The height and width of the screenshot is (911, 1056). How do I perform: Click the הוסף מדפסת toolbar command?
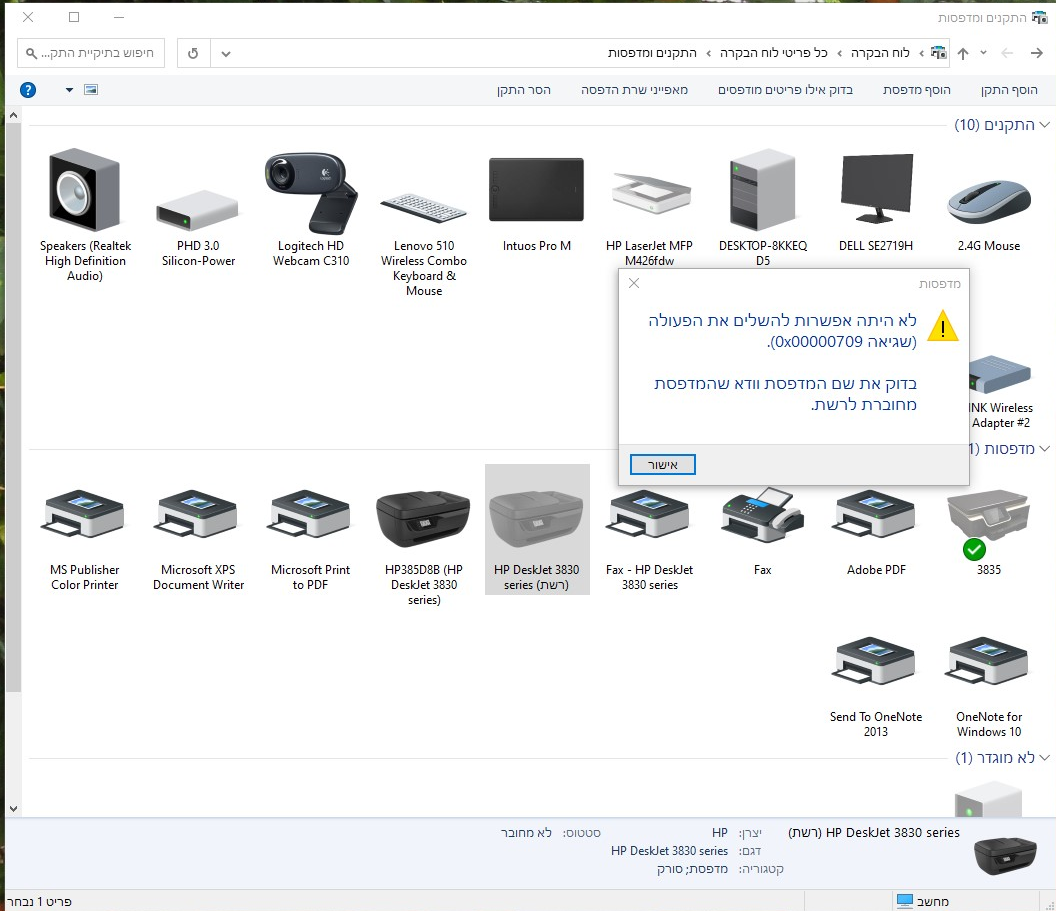pos(917,90)
